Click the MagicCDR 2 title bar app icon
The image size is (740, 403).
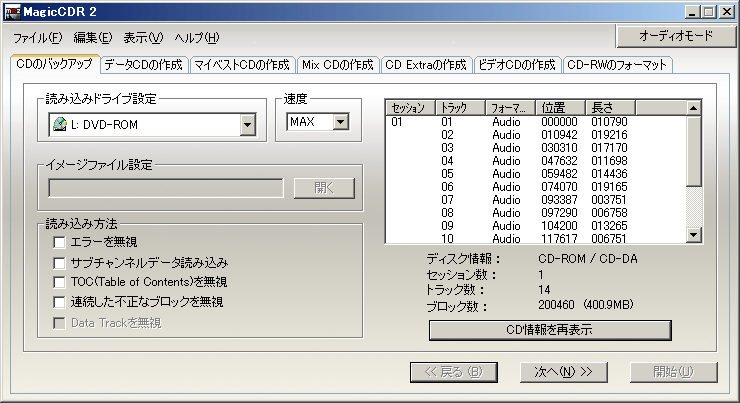pos(13,12)
